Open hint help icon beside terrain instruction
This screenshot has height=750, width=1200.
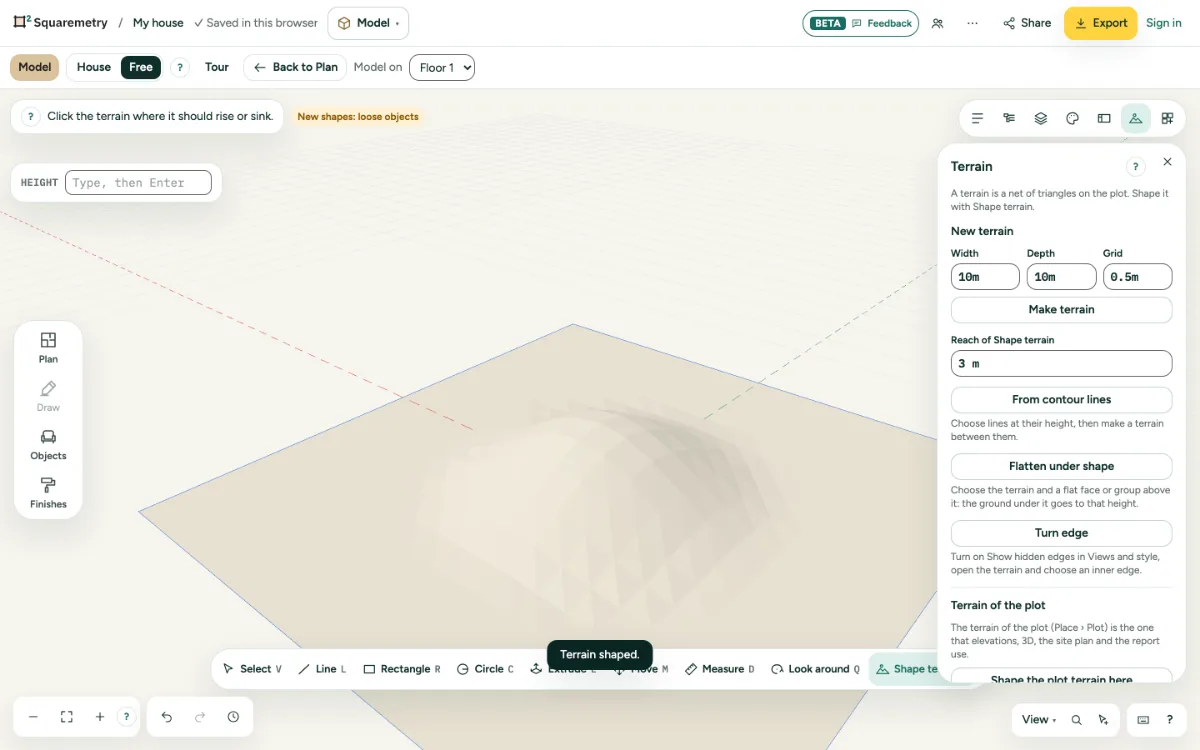point(30,116)
